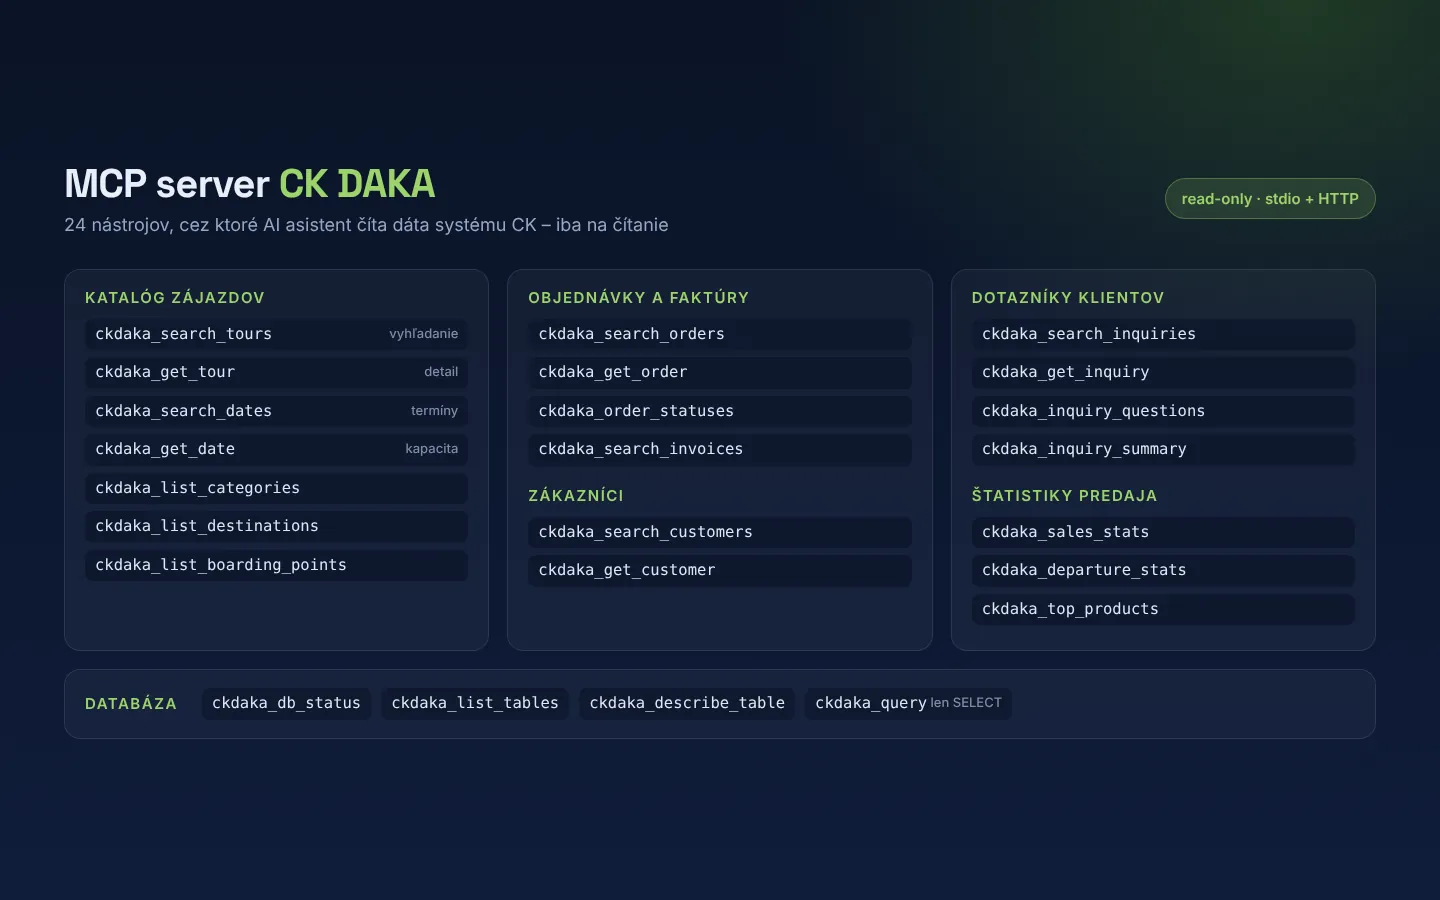Click the ŠTATISTIKY PREDAJA heading
Image resolution: width=1440 pixels, height=900 pixels.
click(x=1064, y=496)
